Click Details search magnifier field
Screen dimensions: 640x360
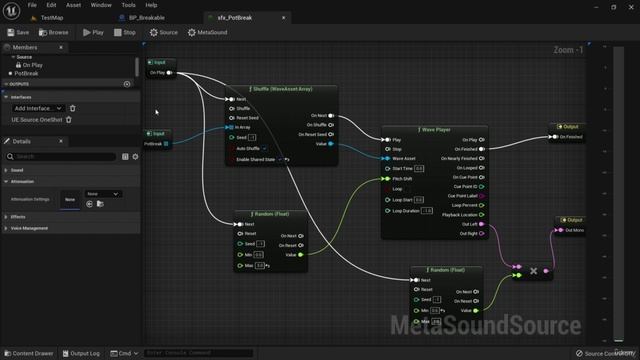tap(61, 156)
